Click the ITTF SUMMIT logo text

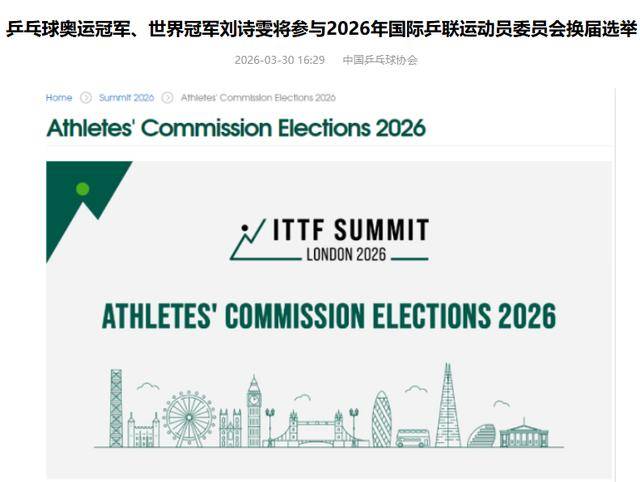pos(350,231)
